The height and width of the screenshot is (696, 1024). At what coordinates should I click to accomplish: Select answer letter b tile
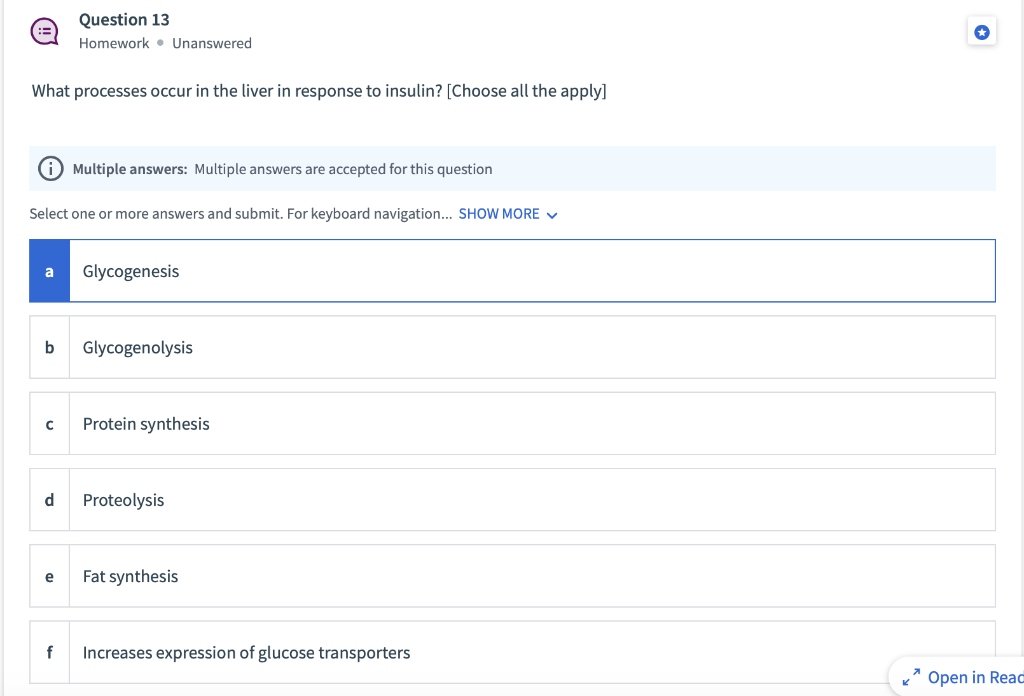coord(50,347)
